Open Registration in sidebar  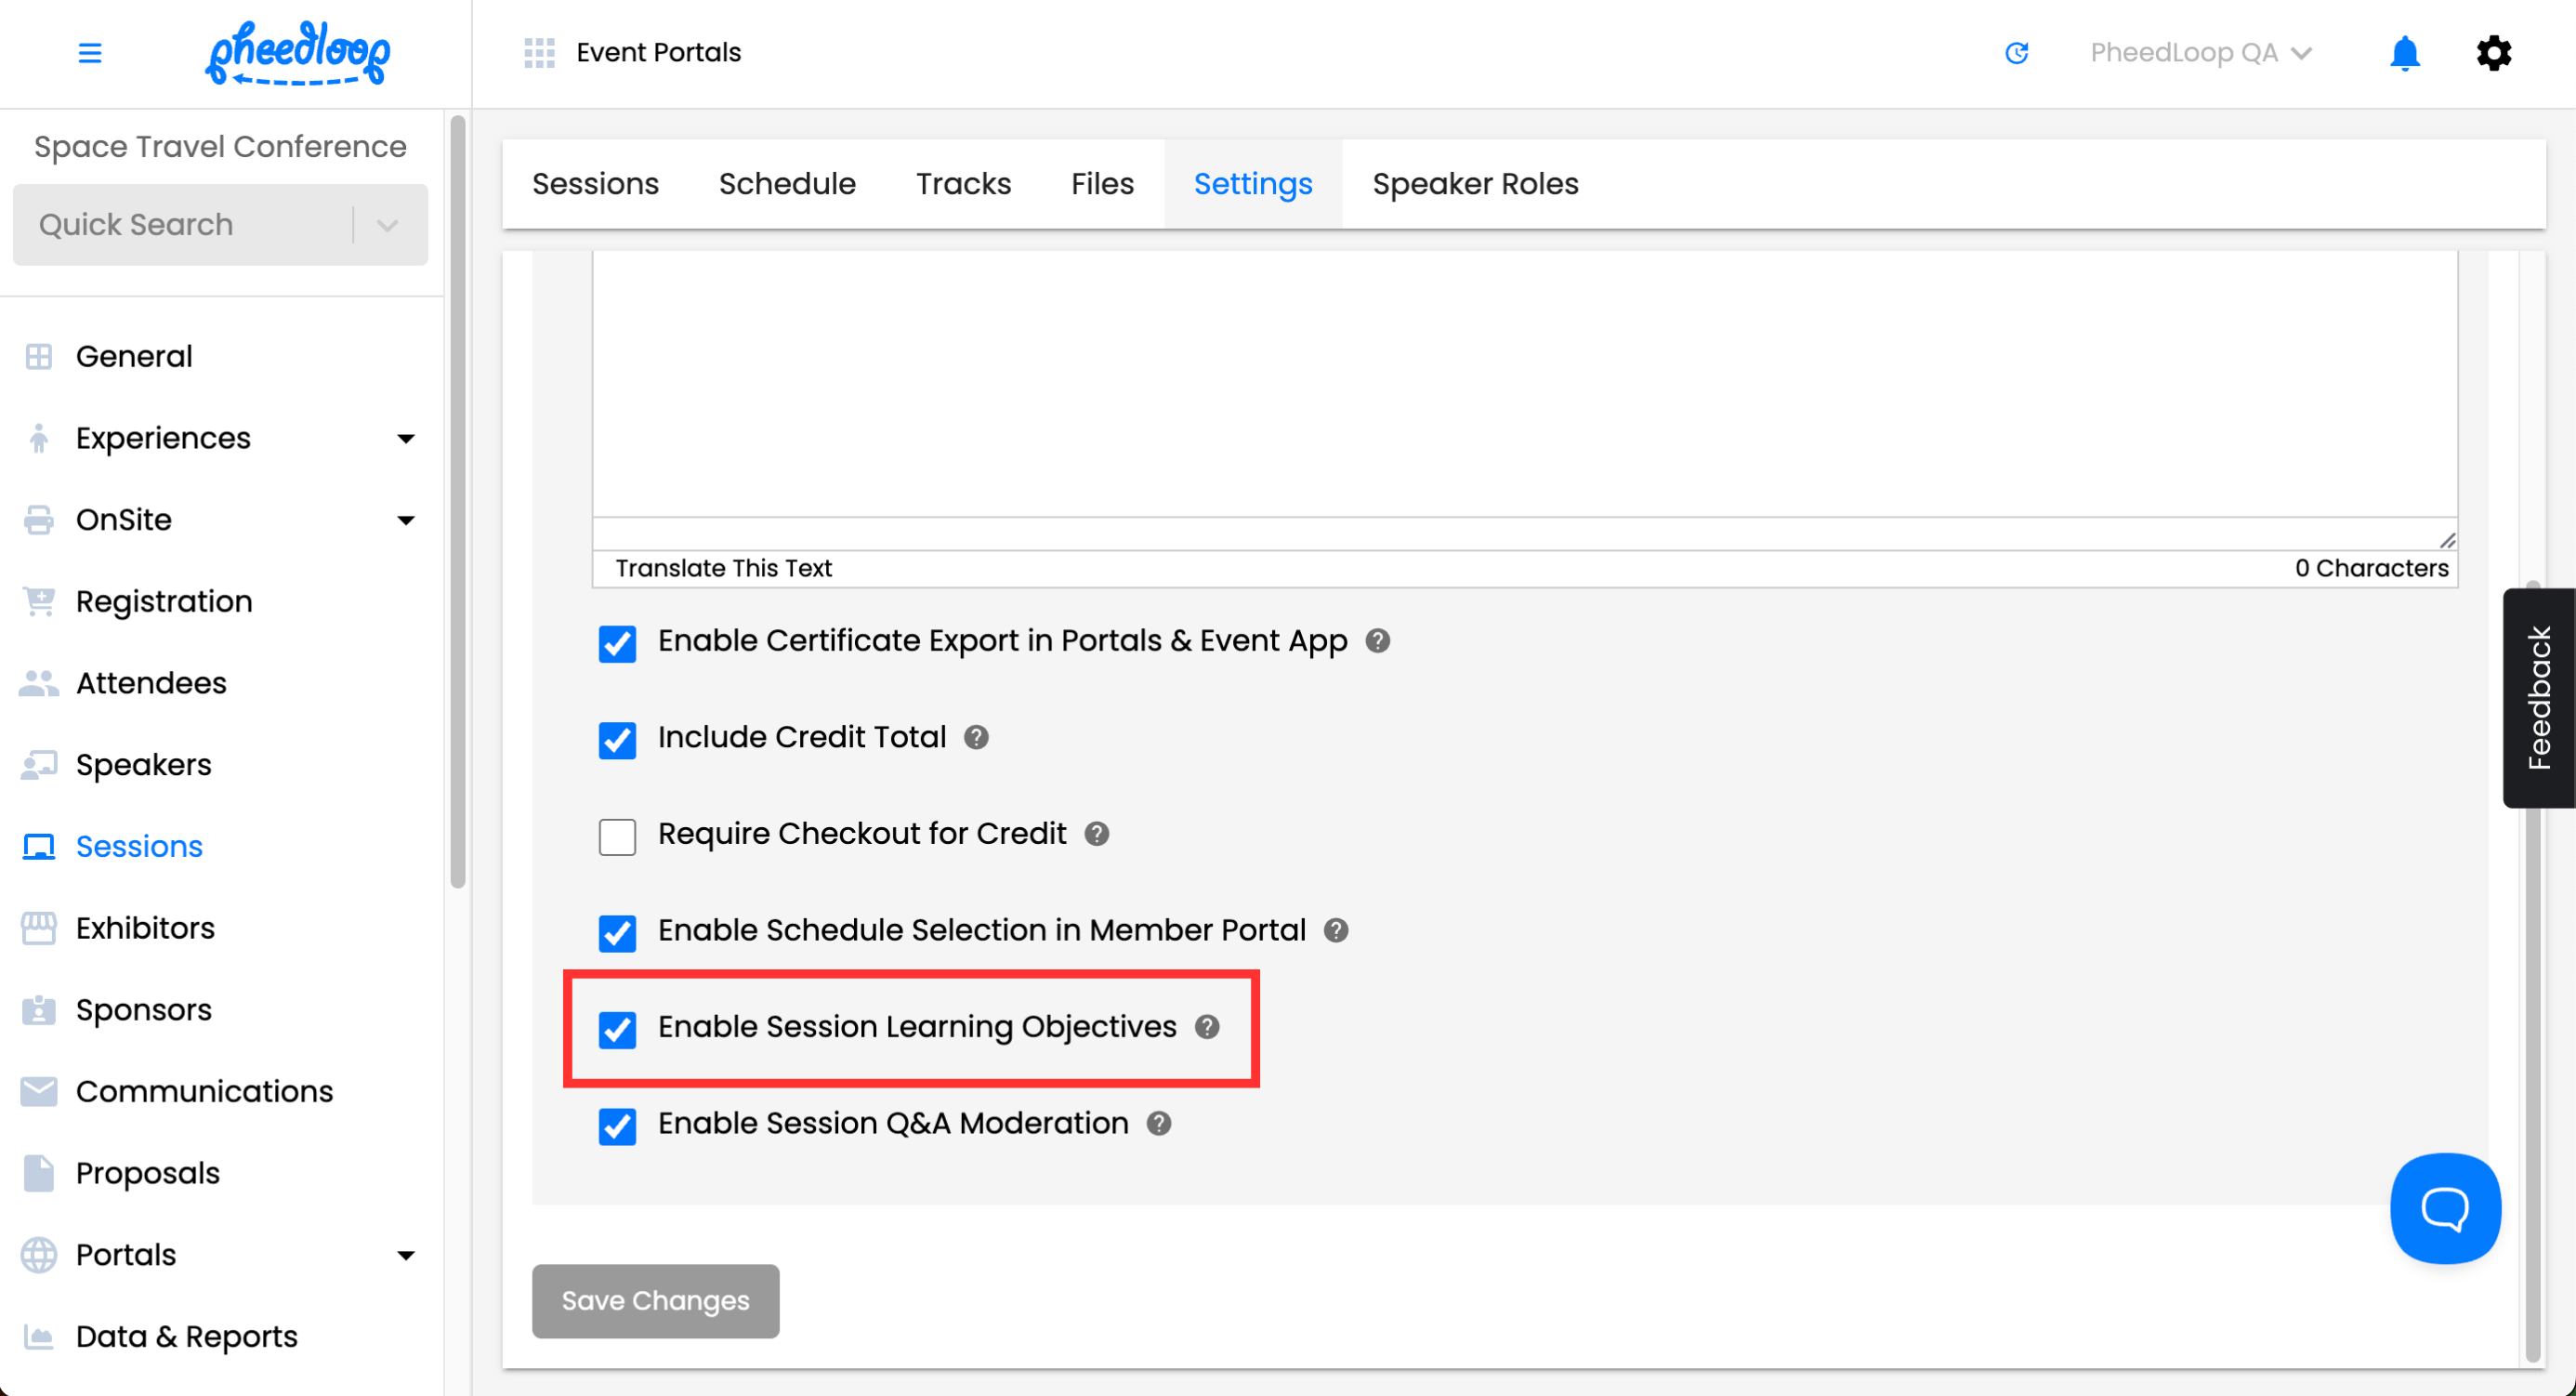[x=164, y=602]
